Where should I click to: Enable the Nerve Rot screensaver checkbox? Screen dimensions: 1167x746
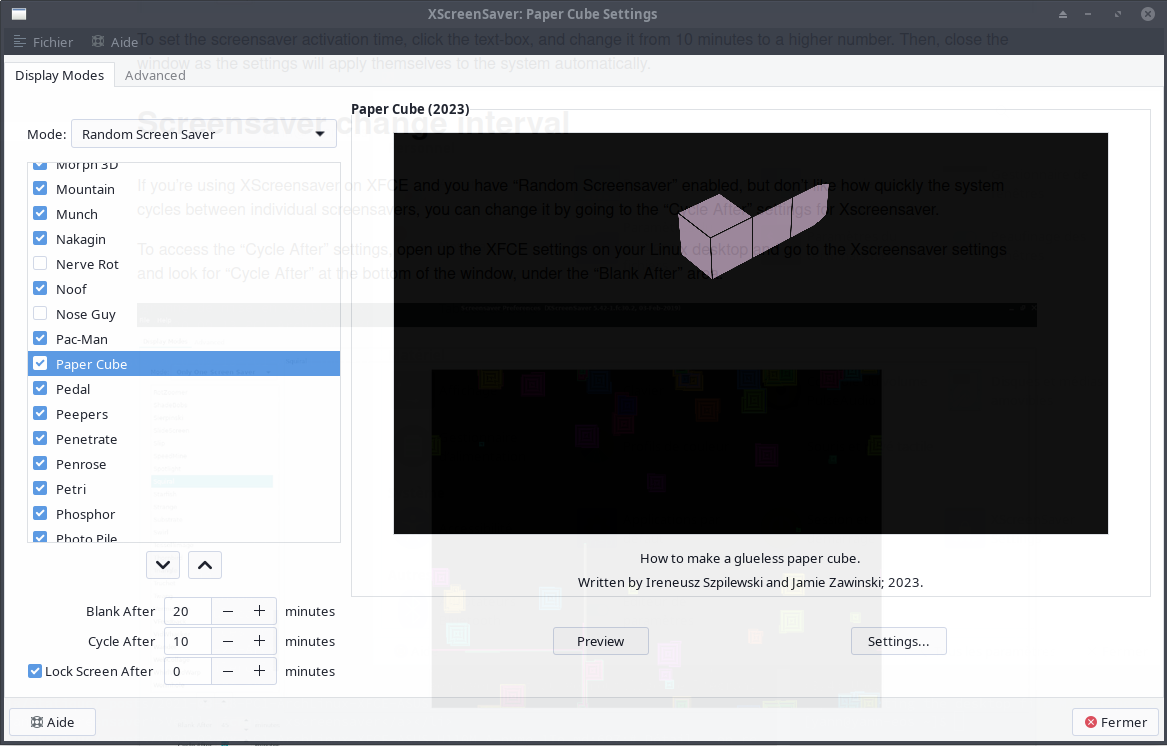(40, 264)
